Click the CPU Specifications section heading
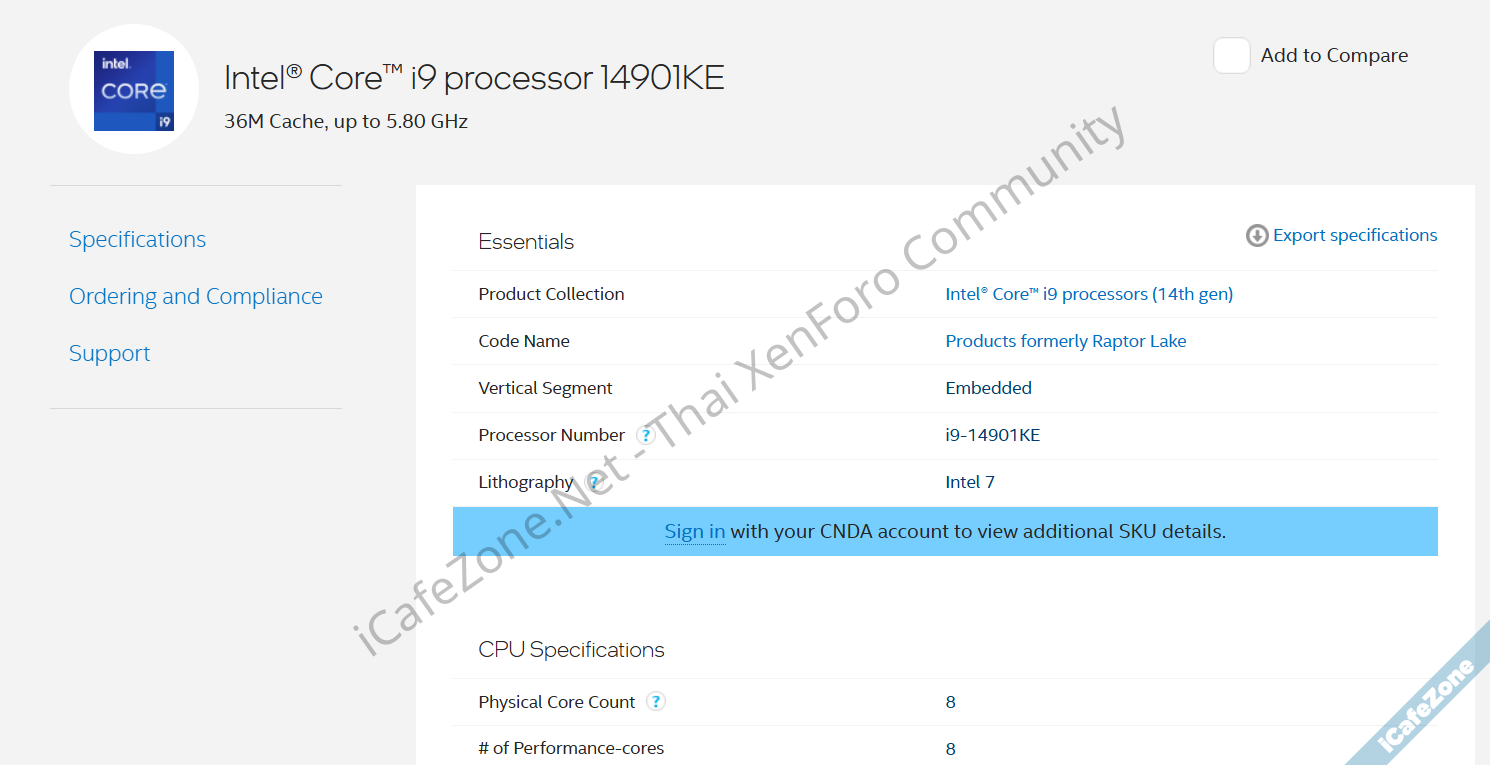 (571, 650)
